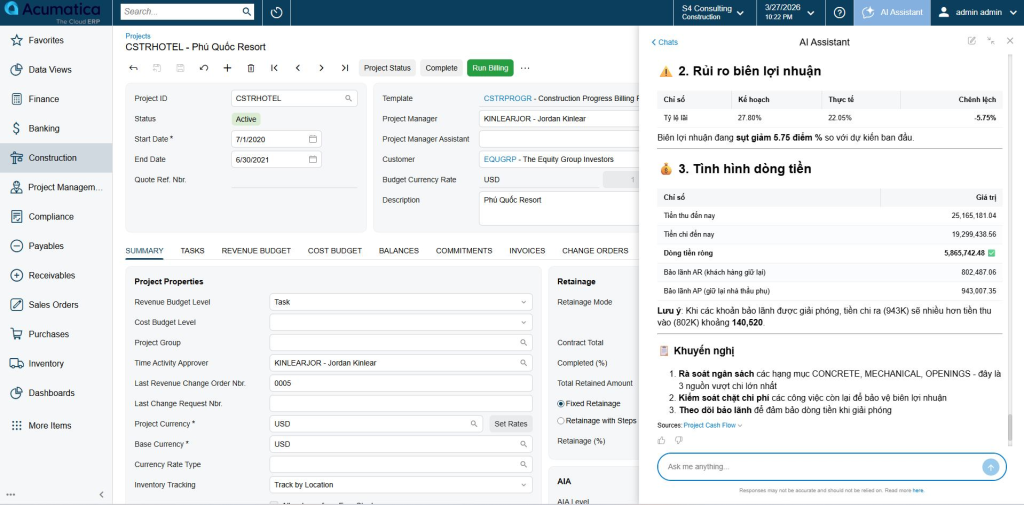The width and height of the screenshot is (1024, 505).
Task: Delete the project with trash icon
Action: coord(251,68)
